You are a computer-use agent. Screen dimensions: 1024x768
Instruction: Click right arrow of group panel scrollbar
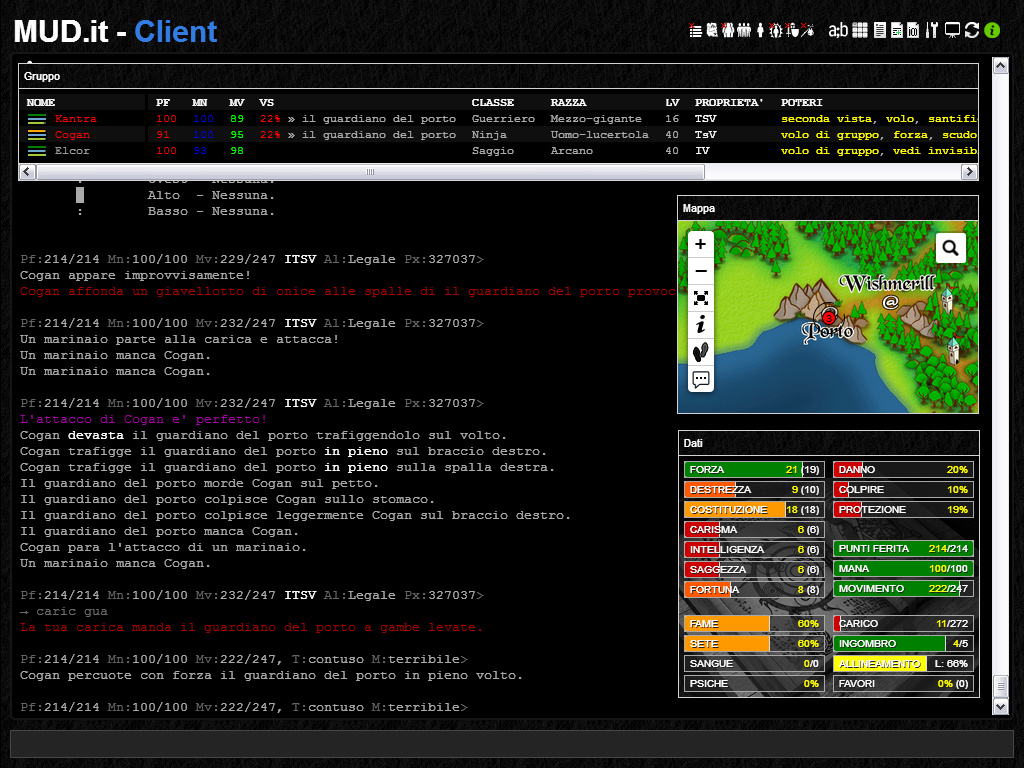(x=969, y=172)
